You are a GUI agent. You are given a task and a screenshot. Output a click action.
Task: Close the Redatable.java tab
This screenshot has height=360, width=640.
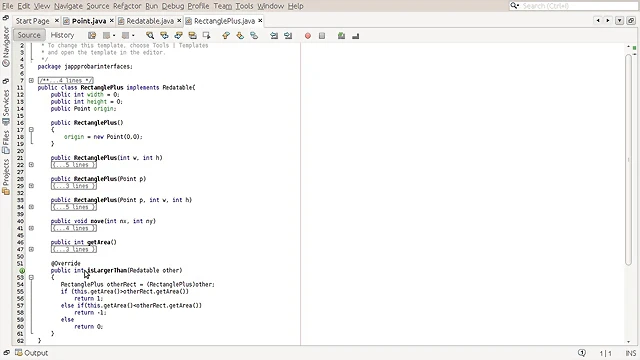click(x=179, y=20)
